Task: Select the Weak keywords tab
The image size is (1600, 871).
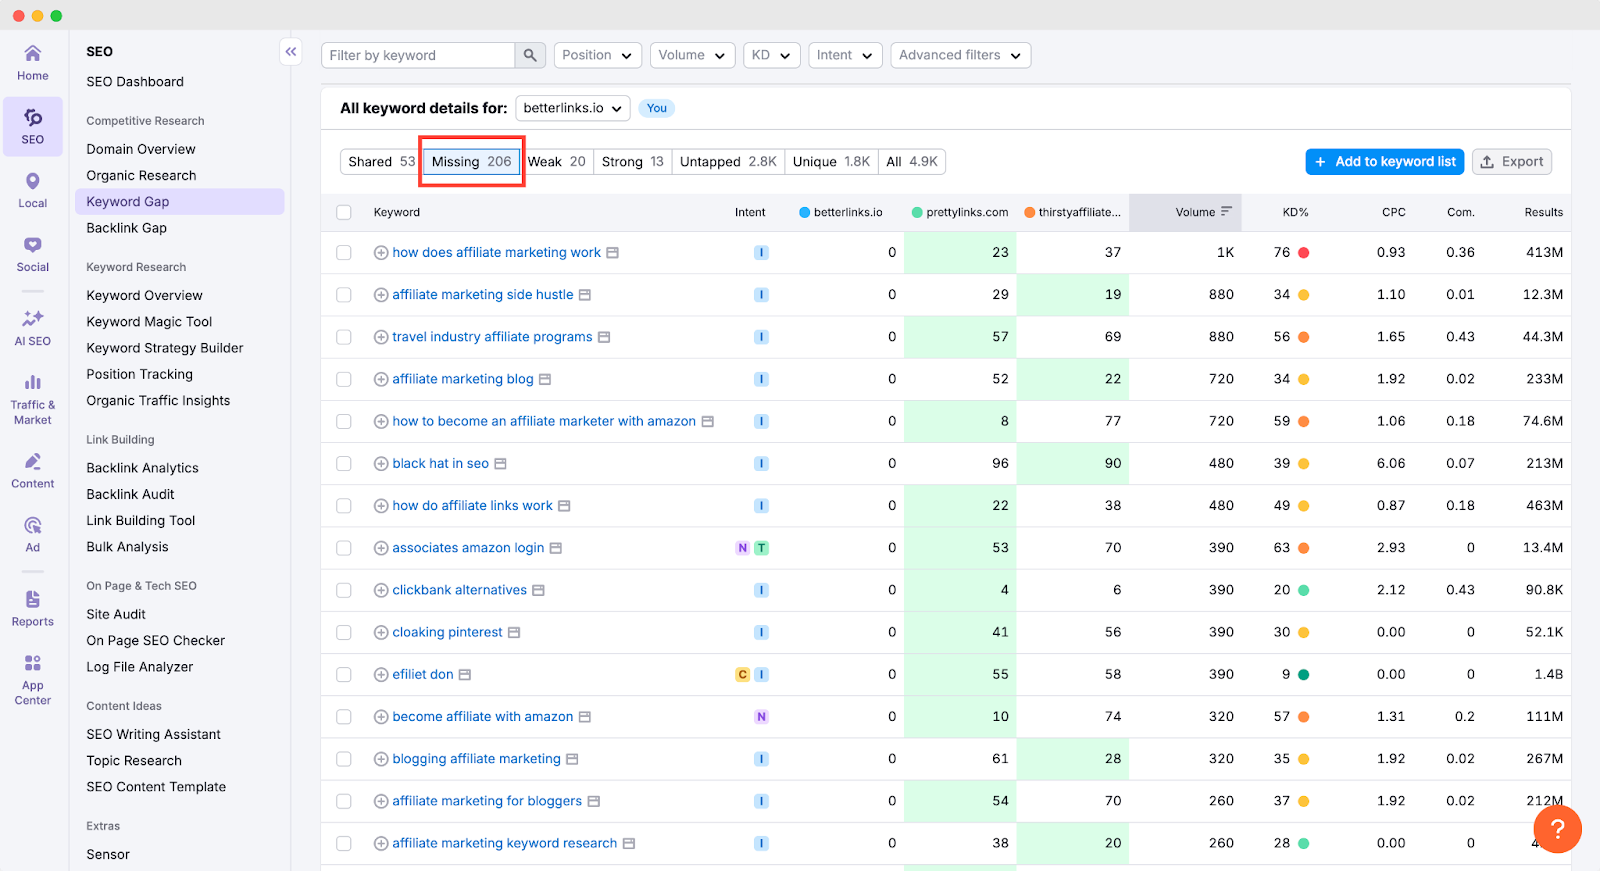Action: tap(556, 162)
